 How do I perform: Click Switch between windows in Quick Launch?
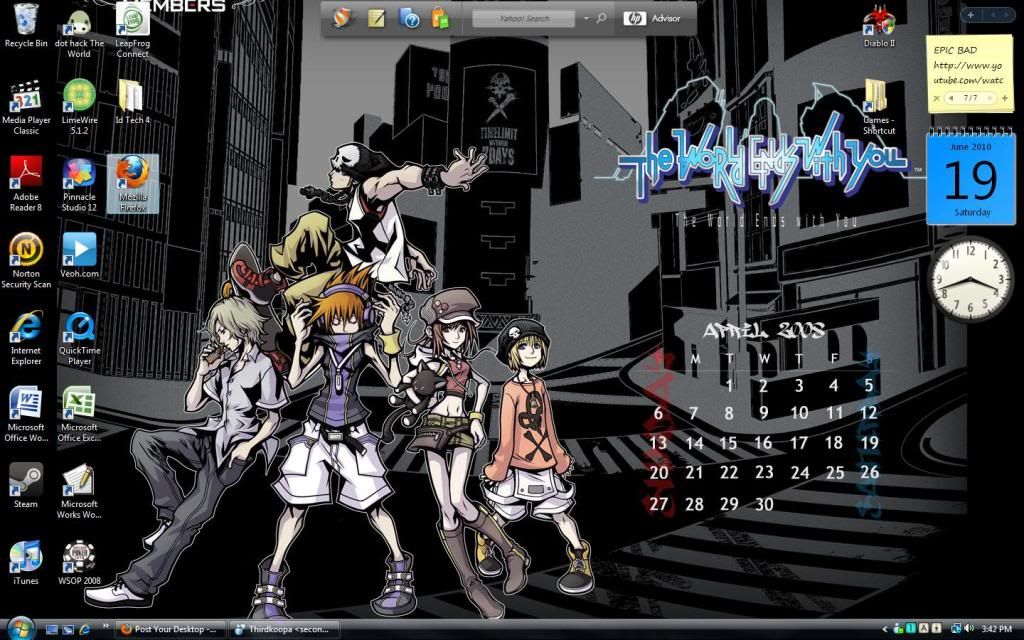[68, 630]
